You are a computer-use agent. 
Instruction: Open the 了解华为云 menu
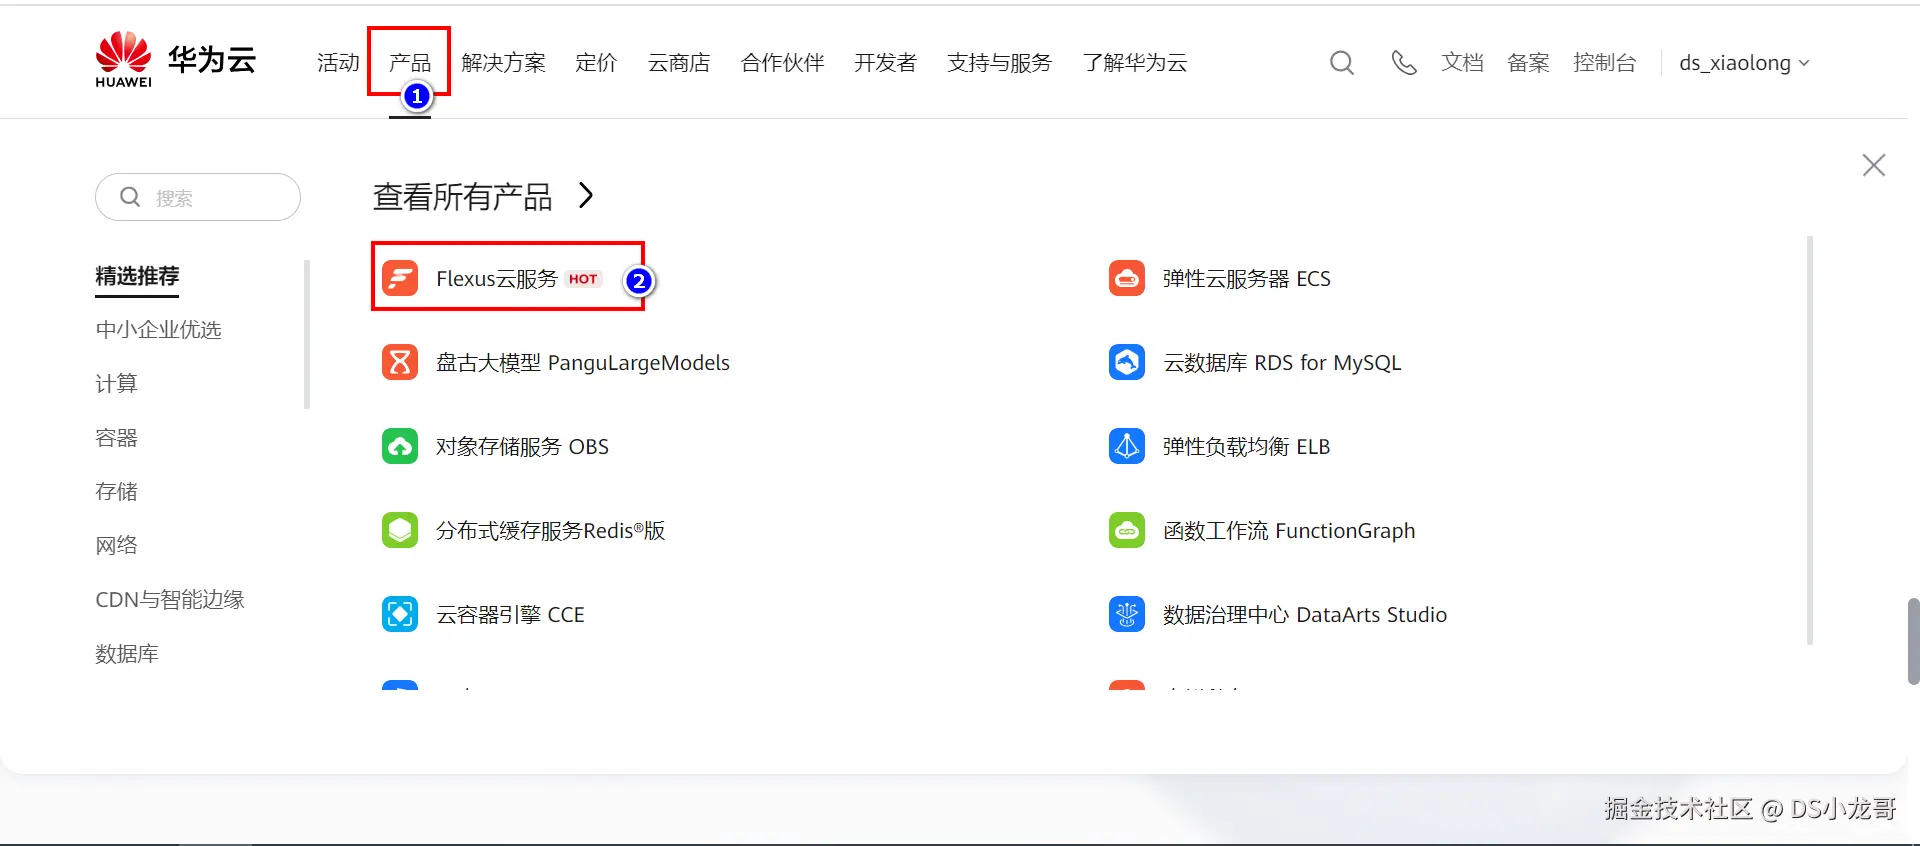click(1134, 63)
